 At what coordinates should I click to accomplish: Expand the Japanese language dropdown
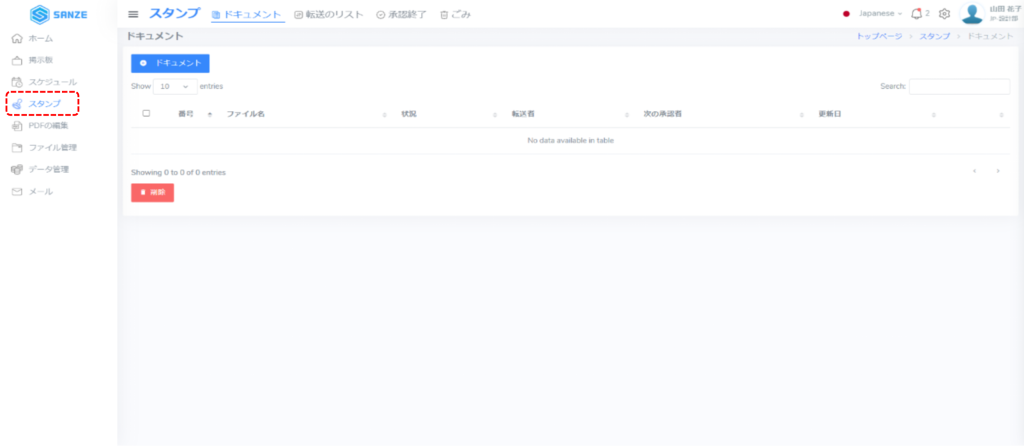tap(873, 14)
